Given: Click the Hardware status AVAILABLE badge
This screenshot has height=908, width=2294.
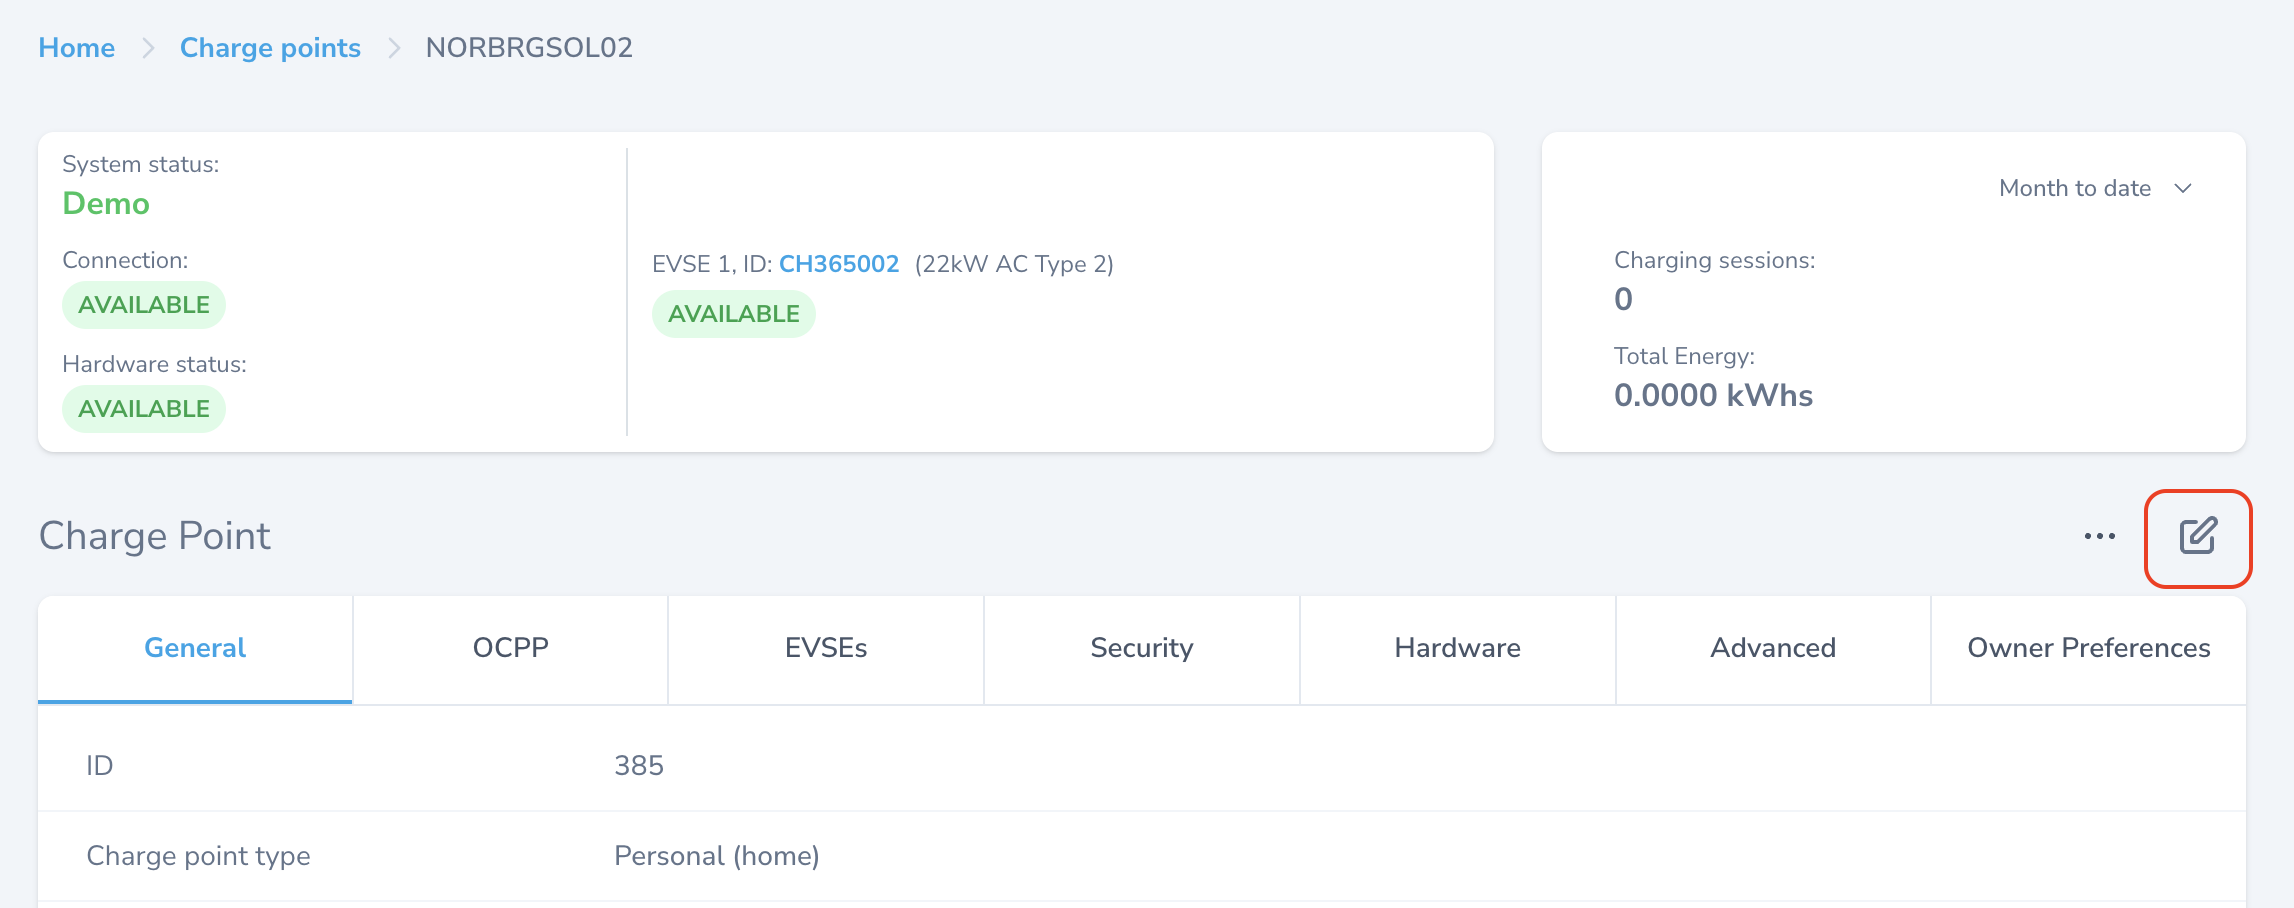Looking at the screenshot, I should 144,409.
